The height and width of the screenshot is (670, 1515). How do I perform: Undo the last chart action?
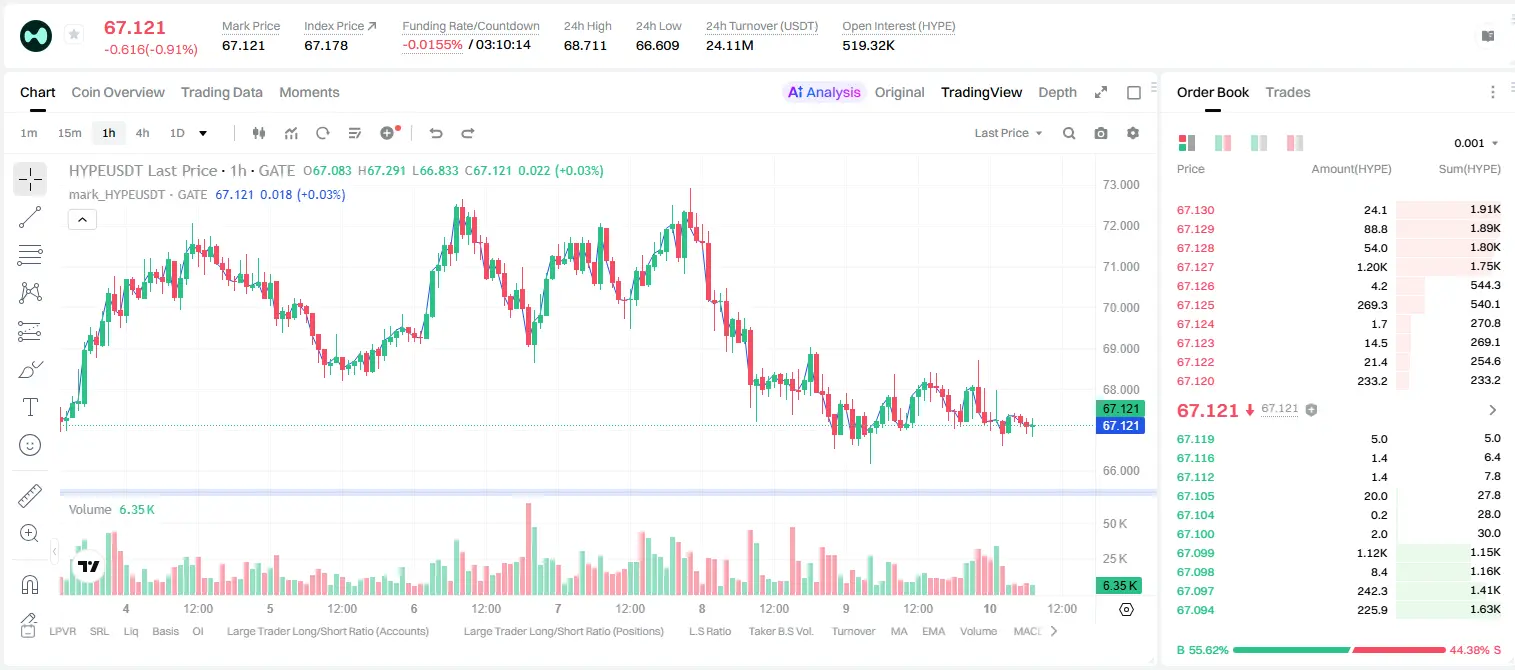435,133
